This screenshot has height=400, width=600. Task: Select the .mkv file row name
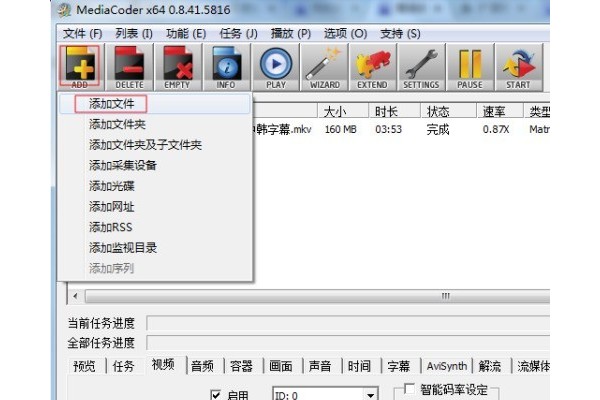pyautogui.click(x=283, y=129)
